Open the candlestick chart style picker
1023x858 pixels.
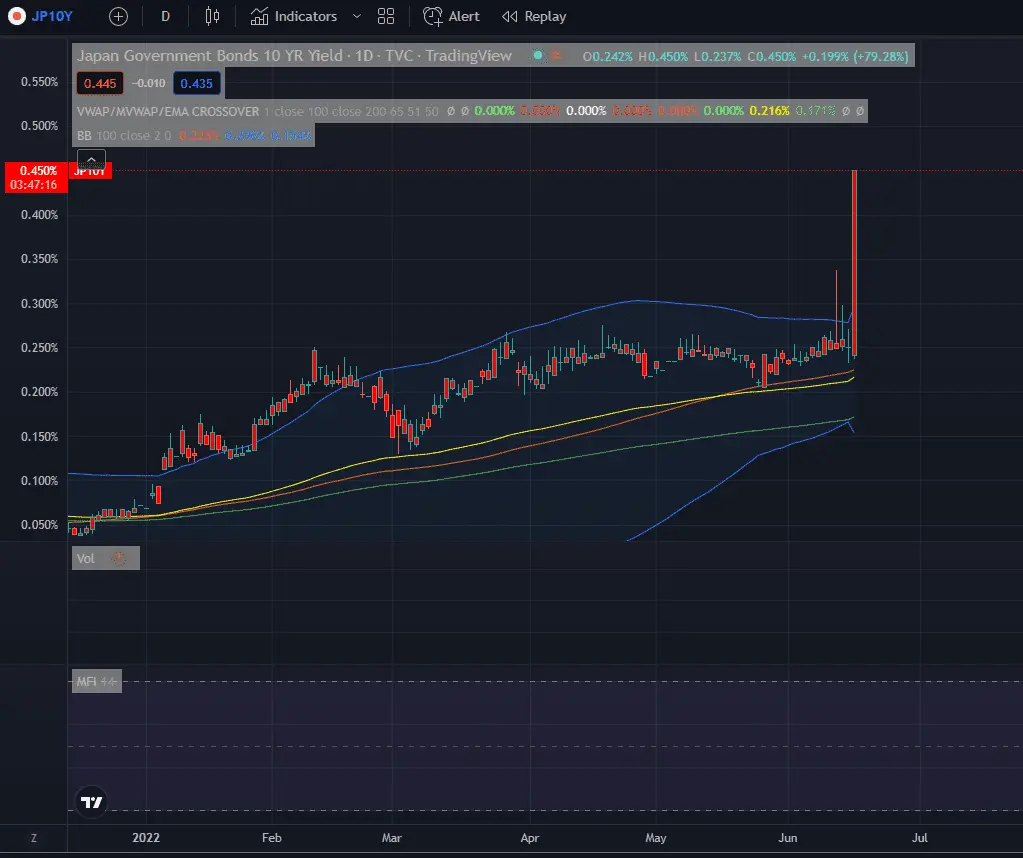click(x=211, y=16)
